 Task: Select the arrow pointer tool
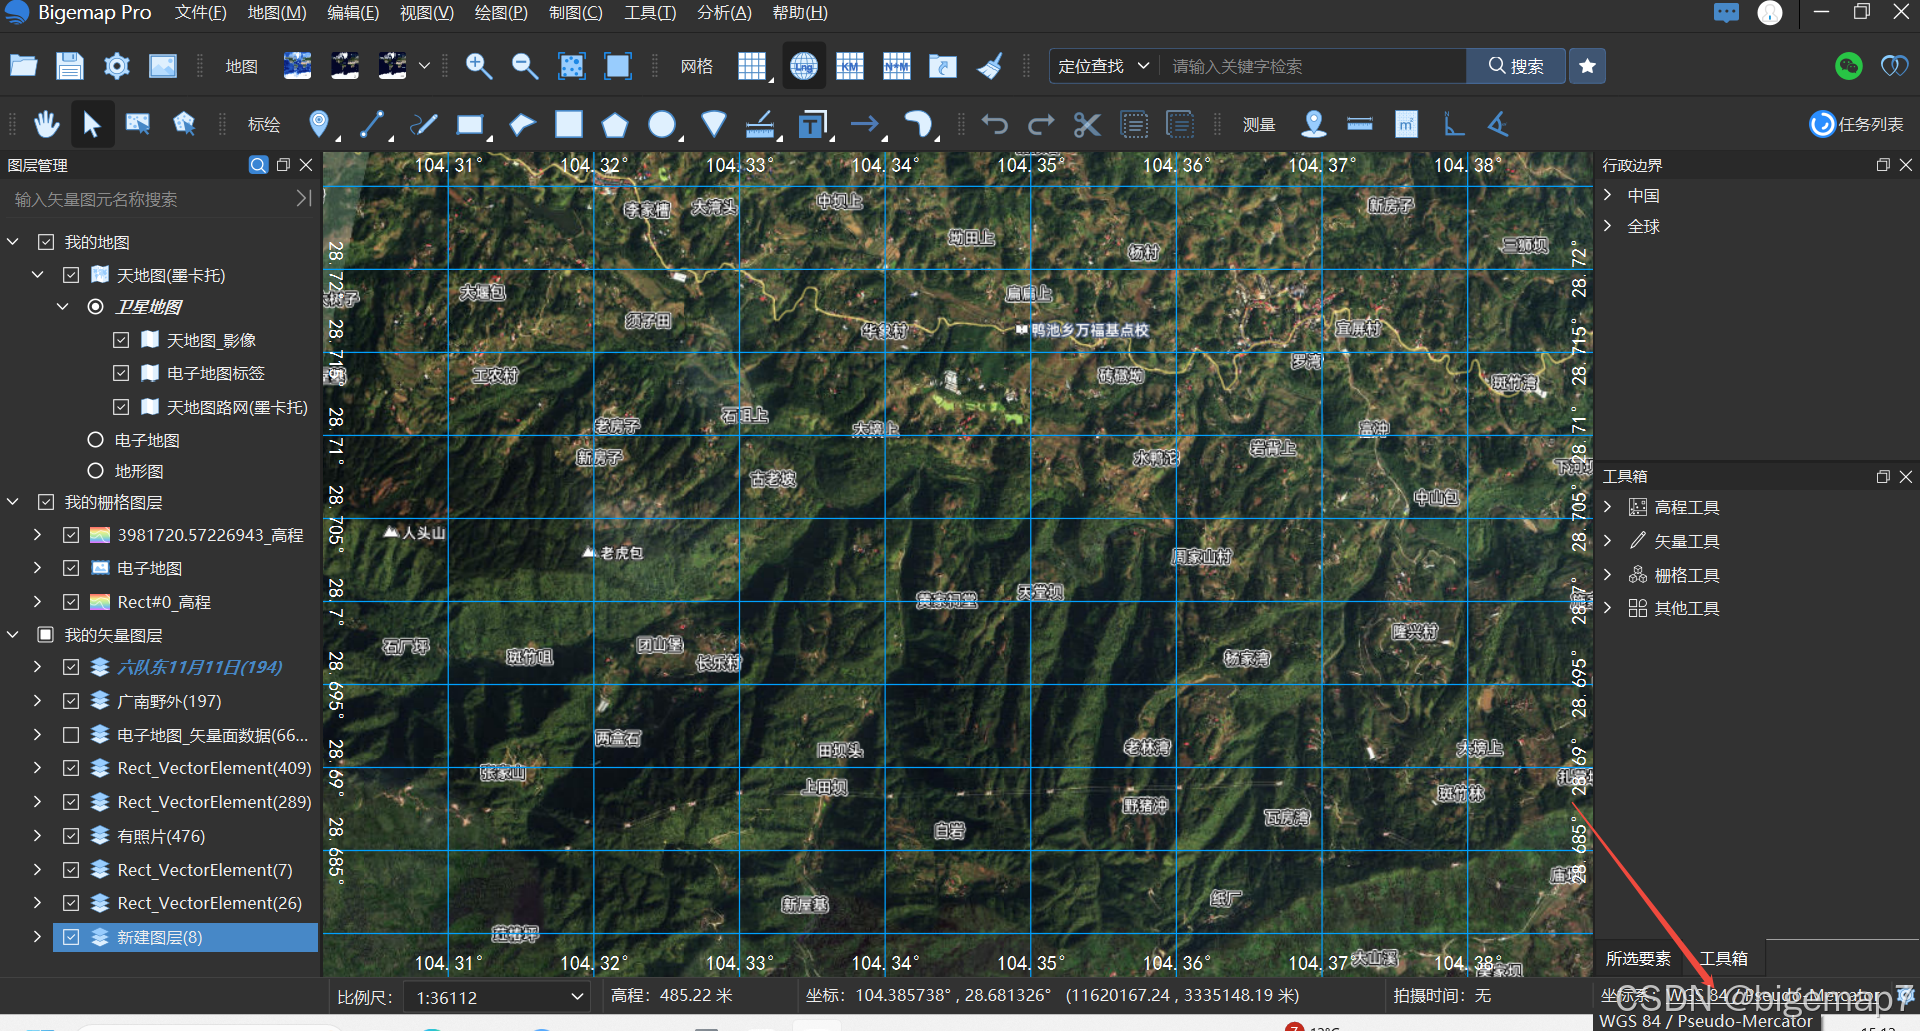[92, 124]
